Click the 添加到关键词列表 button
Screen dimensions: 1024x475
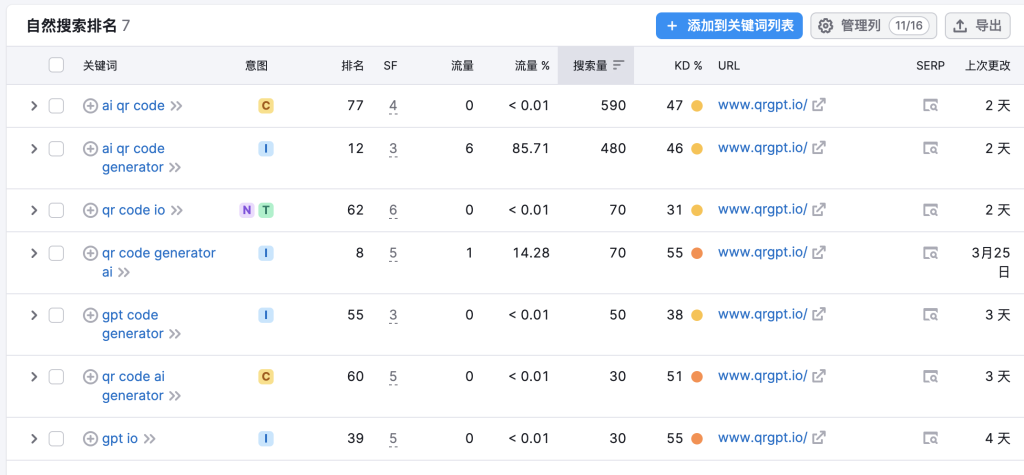(729, 26)
